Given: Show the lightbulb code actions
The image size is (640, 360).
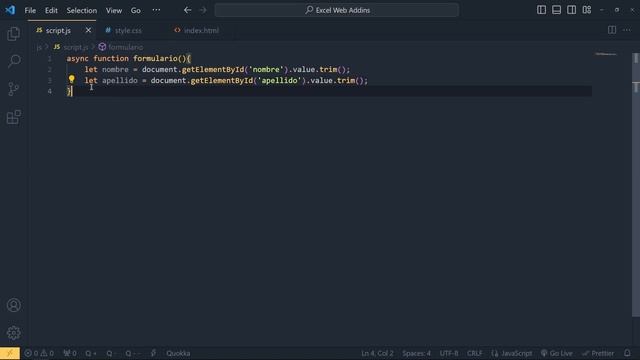Looking at the screenshot, I should (71, 79).
